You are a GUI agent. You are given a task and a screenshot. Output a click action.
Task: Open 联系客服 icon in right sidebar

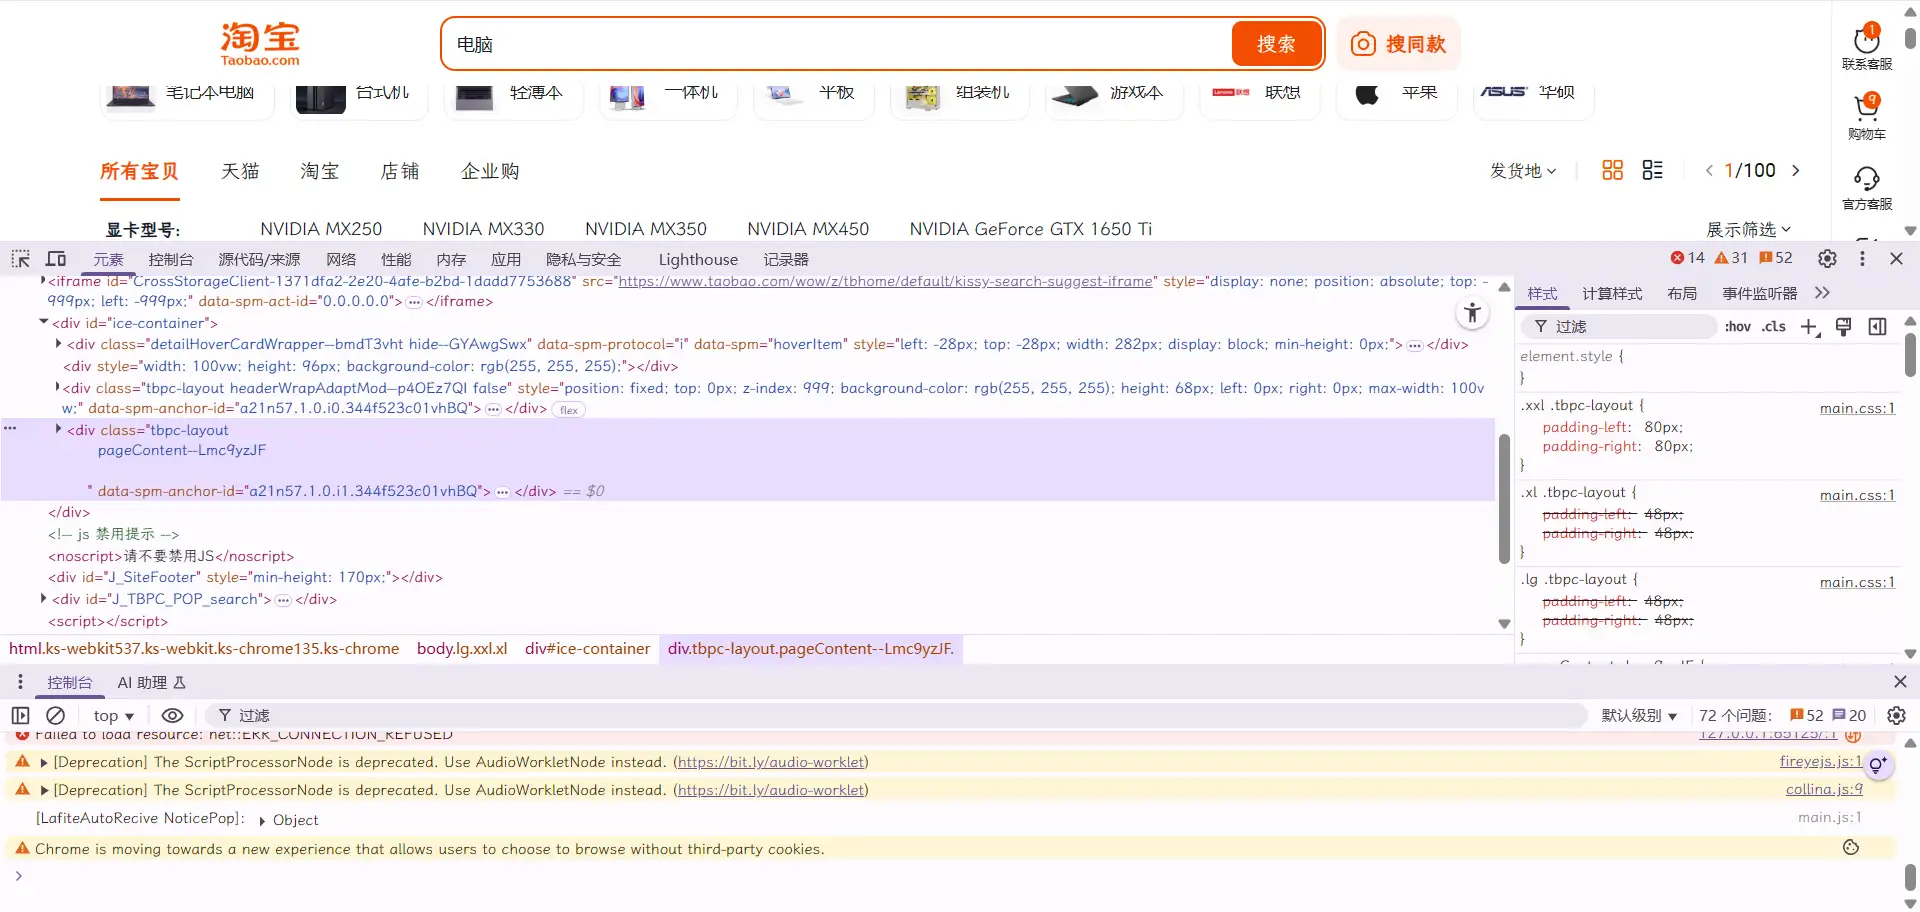click(1867, 46)
